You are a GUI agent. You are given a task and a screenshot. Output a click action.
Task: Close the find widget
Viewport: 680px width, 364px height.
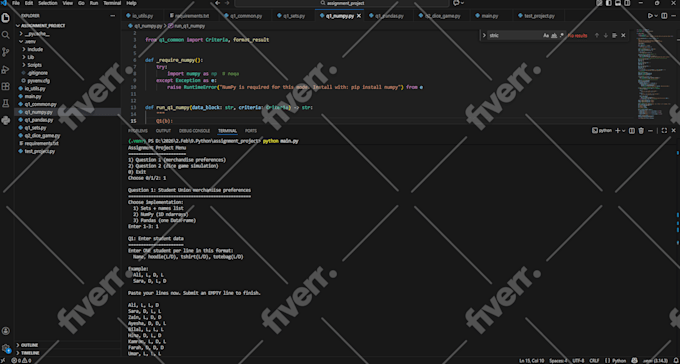point(623,36)
